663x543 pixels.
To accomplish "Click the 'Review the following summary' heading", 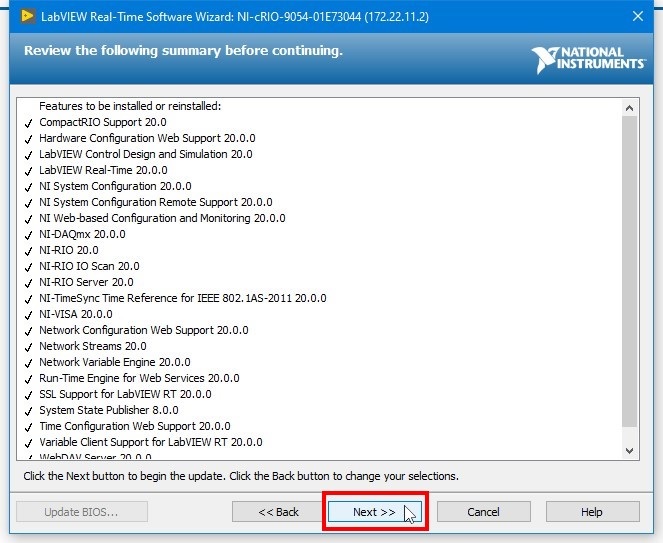I will 183,51.
